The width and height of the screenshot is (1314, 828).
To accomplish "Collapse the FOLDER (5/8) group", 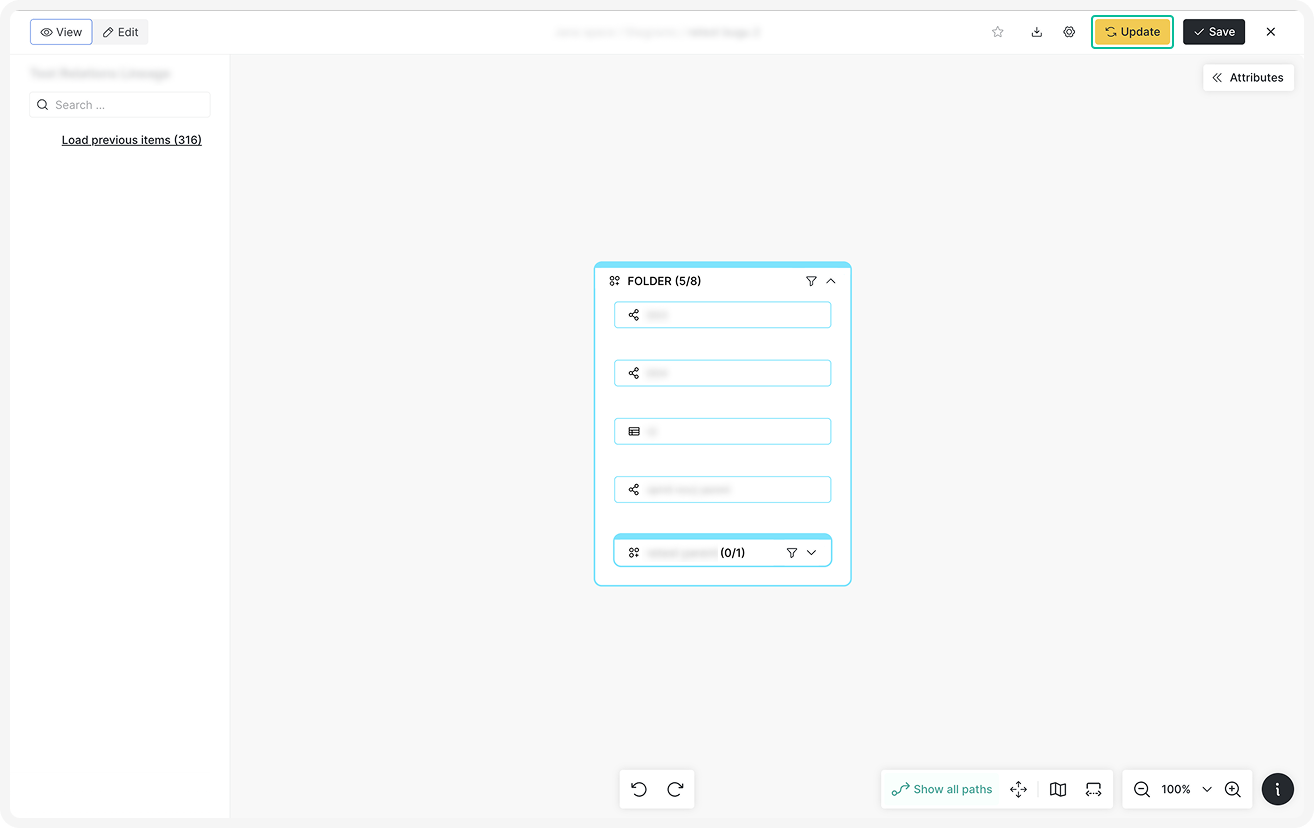I will click(x=831, y=281).
